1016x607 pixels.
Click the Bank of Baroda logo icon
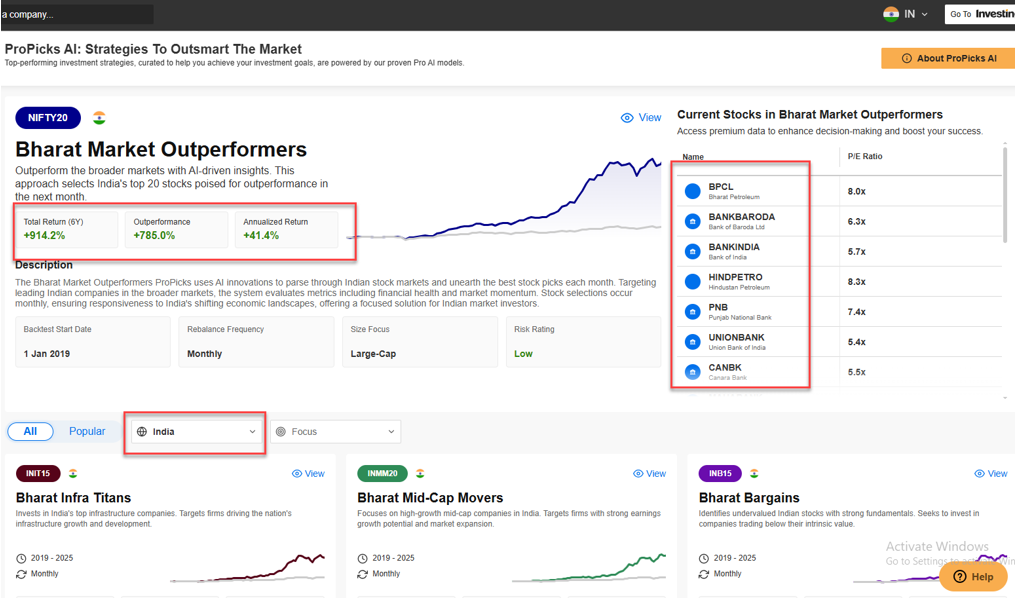692,221
